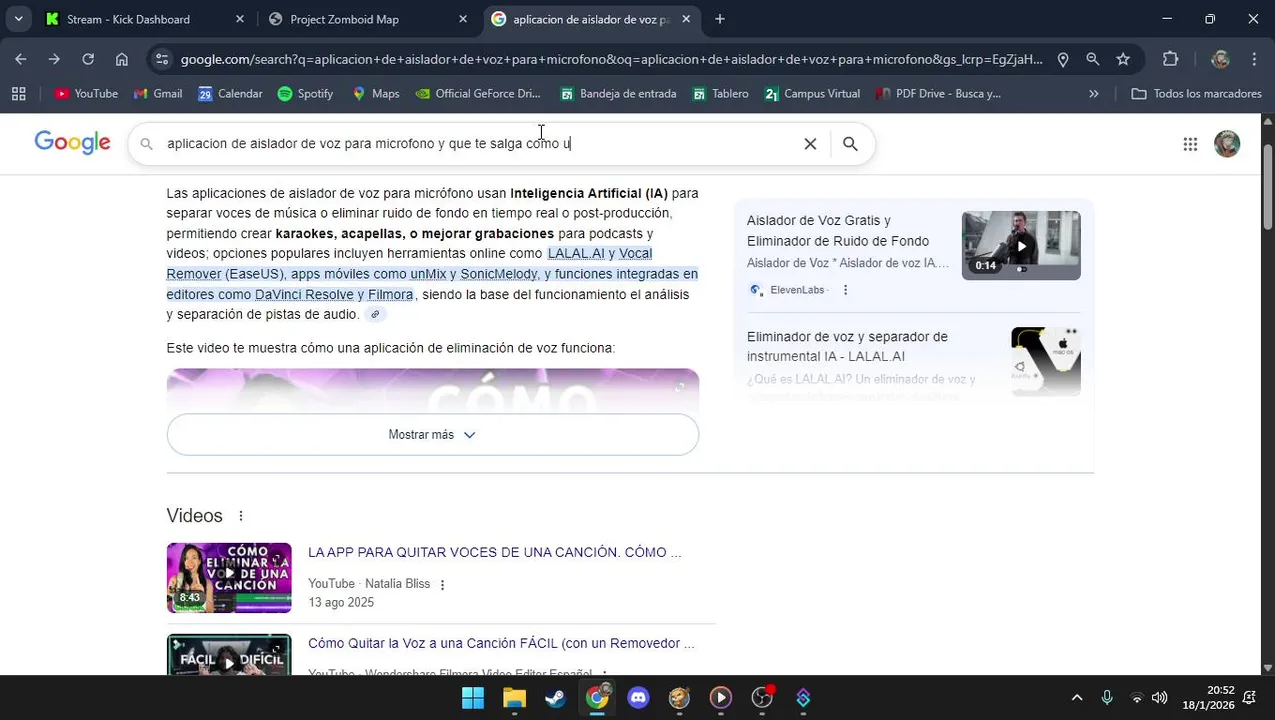Open Calendar bookmark

[x=230, y=93]
